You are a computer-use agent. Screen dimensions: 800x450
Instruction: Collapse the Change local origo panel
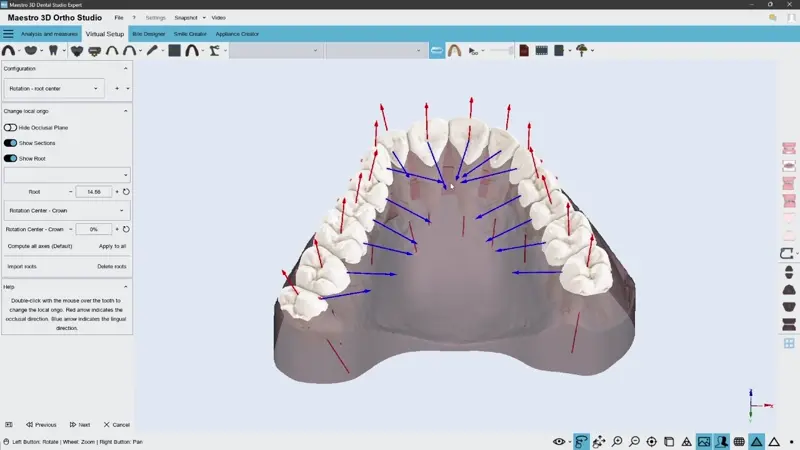tap(126, 111)
